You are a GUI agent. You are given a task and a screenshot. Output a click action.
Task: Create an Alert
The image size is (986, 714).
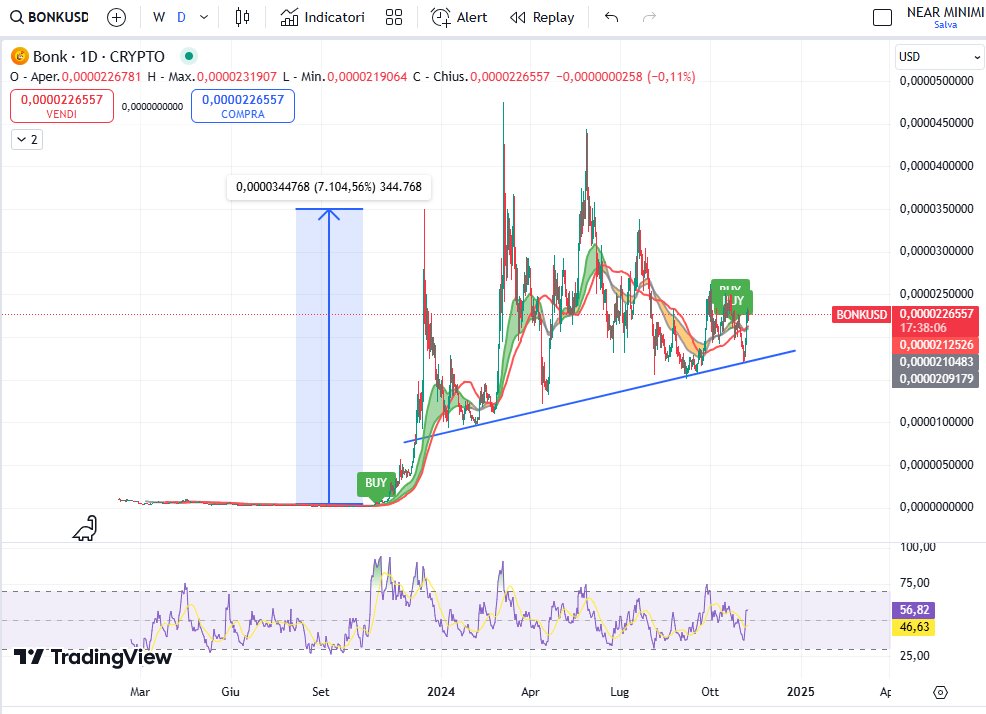click(x=459, y=17)
